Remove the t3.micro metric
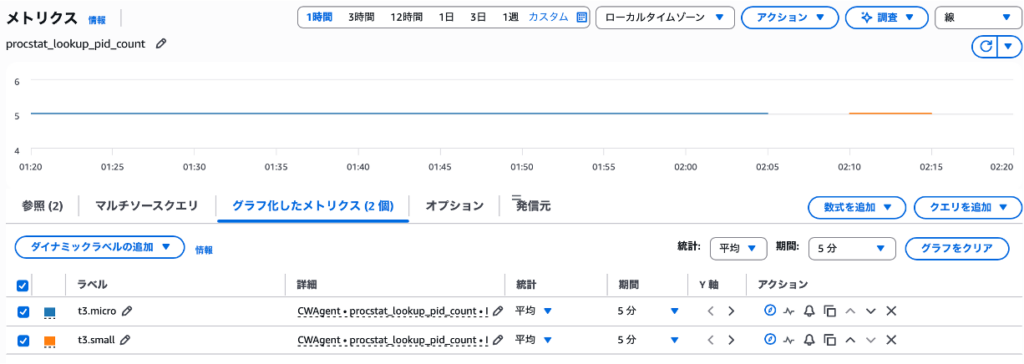Viewport: 1024px width, 364px height. click(890, 311)
